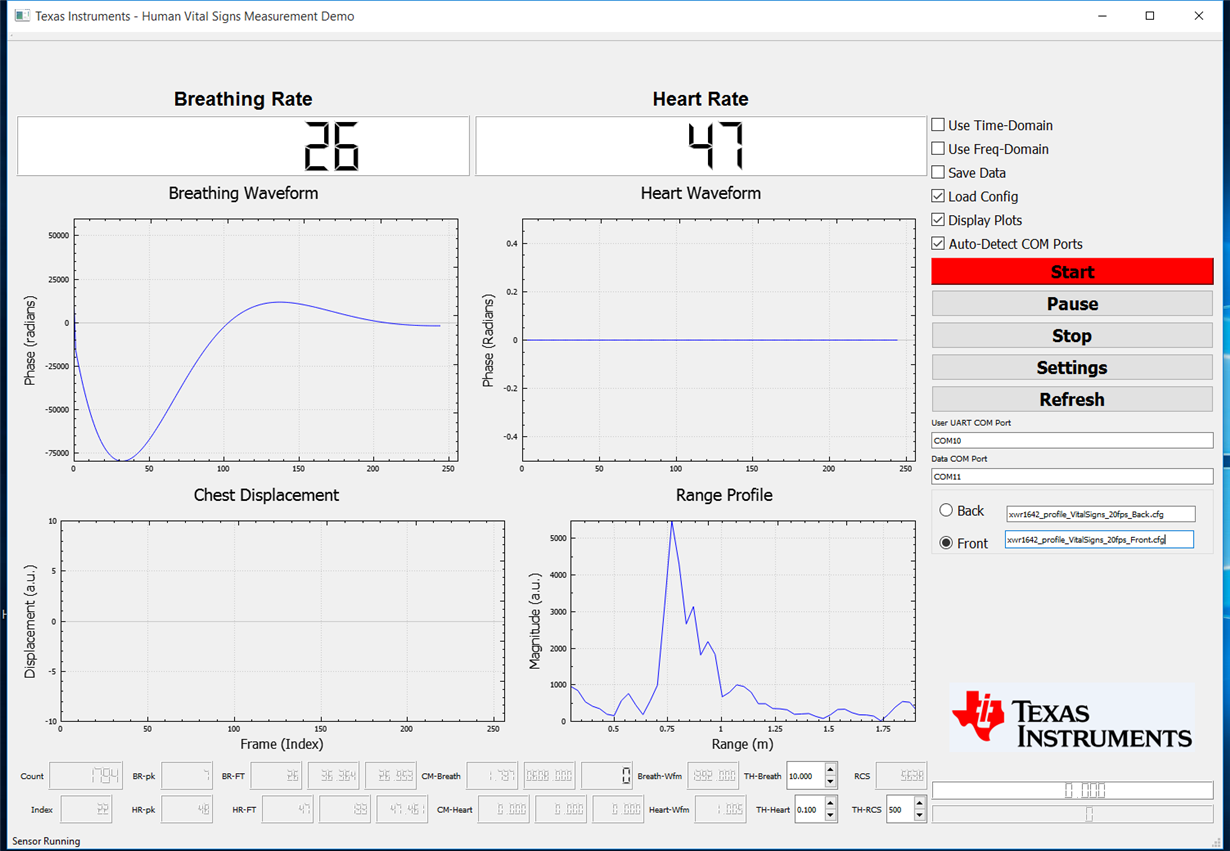Click the TH-Breath value field showing 10.000
1230x851 pixels.
(x=805, y=776)
